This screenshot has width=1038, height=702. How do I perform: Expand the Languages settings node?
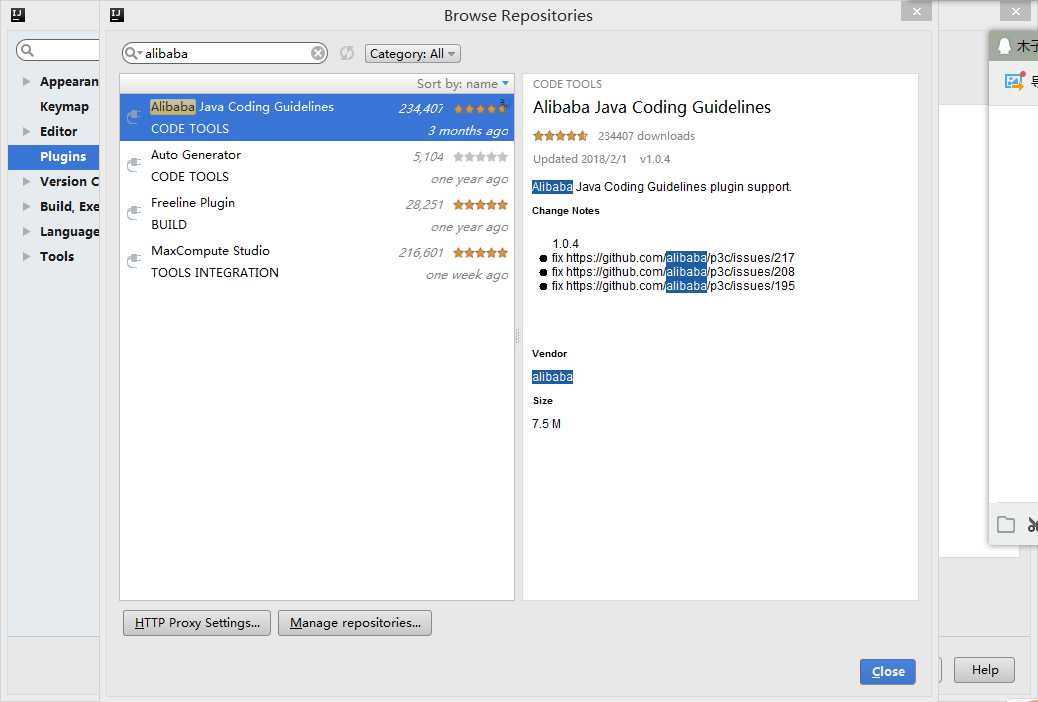point(26,231)
